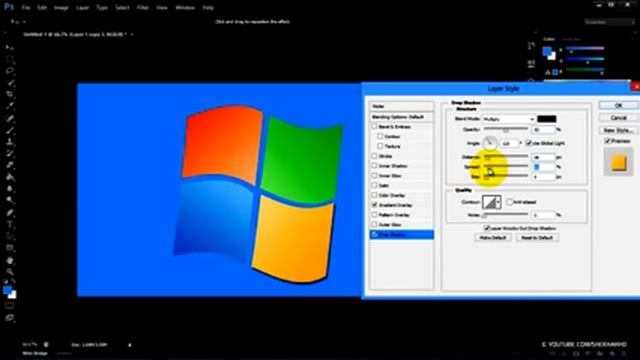Open the Blend Mode dropdown
Screen dimensions: 640x360
(x=509, y=119)
